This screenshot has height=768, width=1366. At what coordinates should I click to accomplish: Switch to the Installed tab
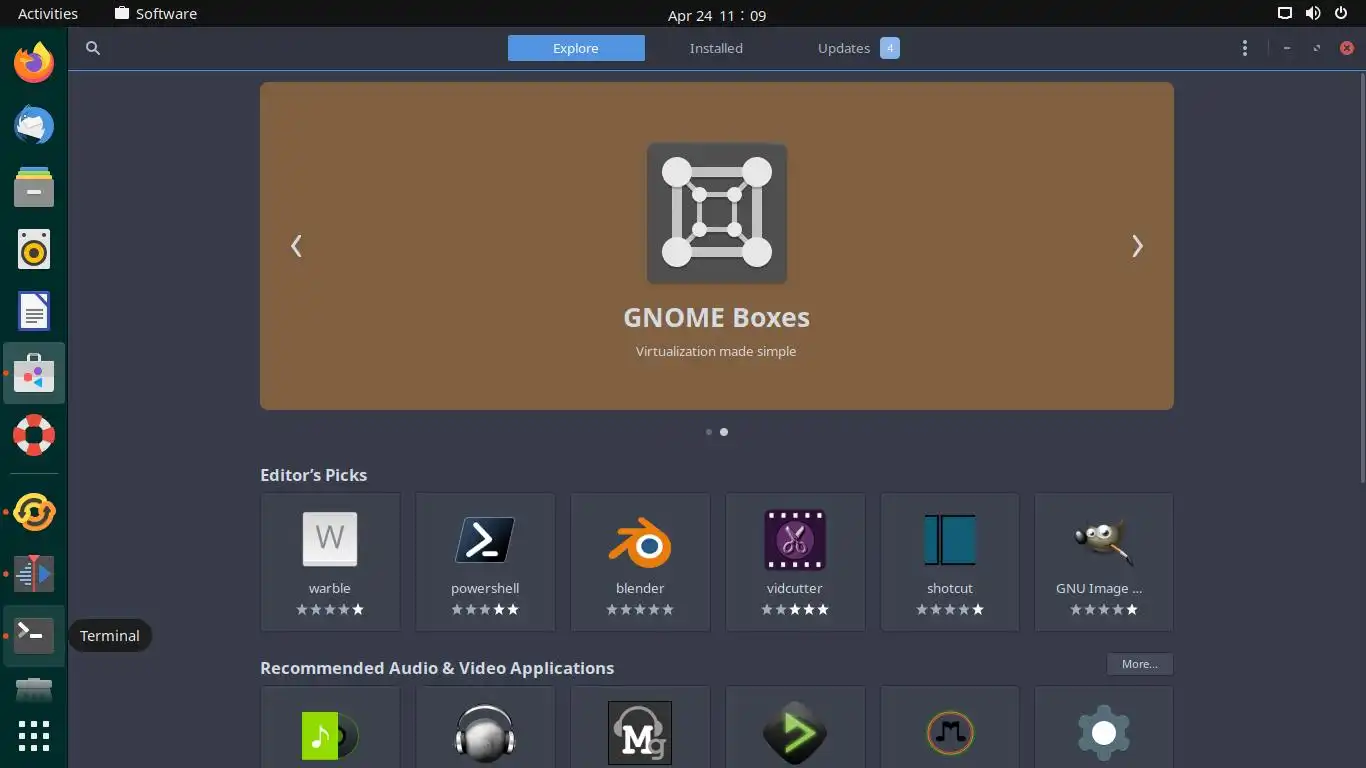(x=716, y=48)
